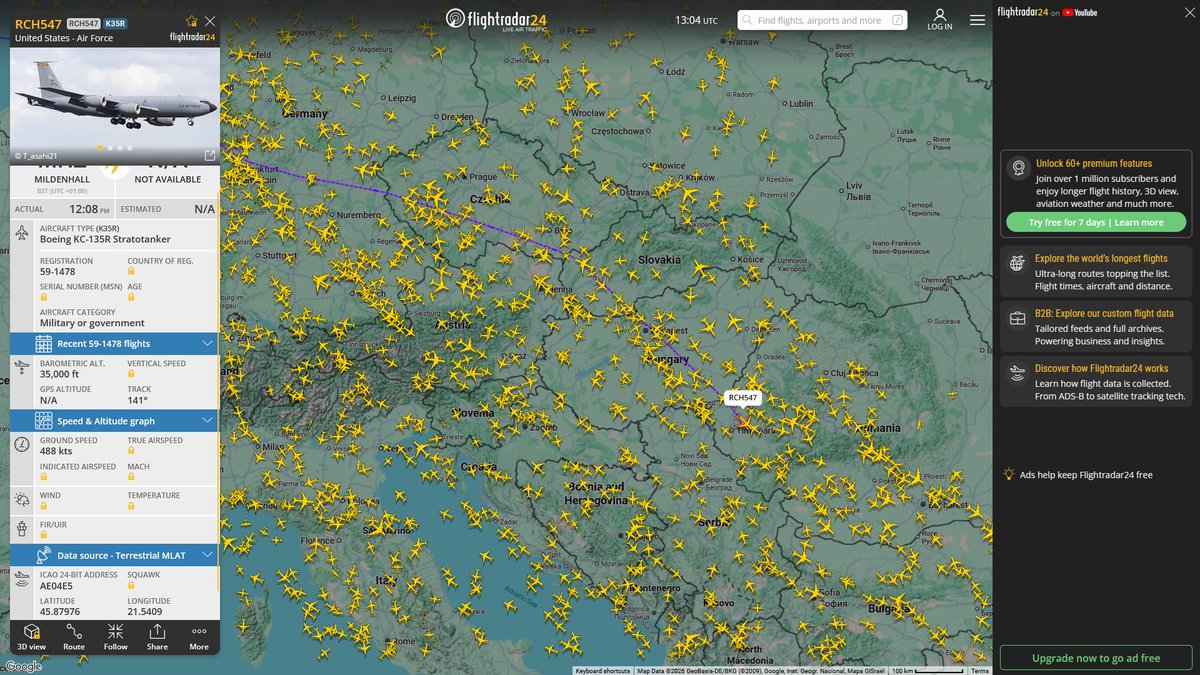Select the second photo carousel dot
This screenshot has height=675, width=1200.
coord(109,148)
